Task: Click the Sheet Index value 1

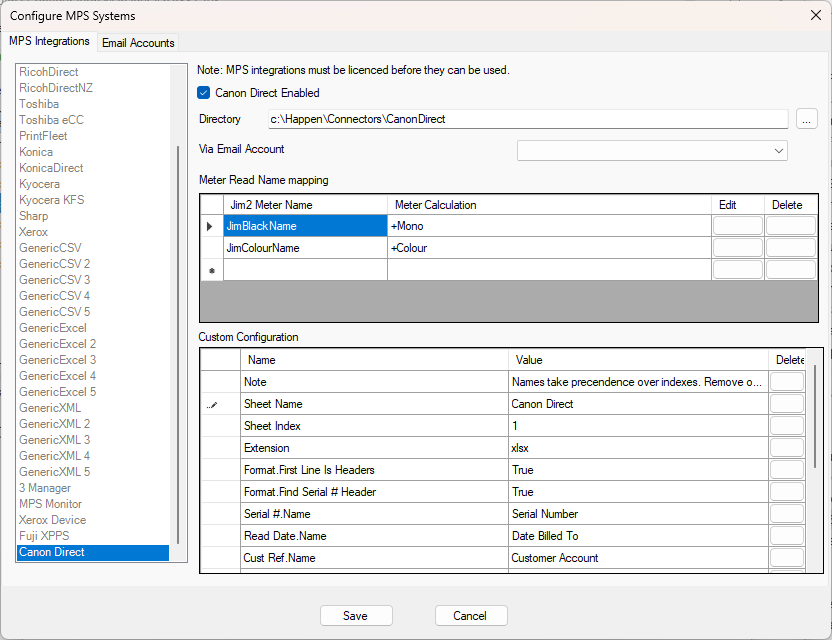Action: pos(638,426)
